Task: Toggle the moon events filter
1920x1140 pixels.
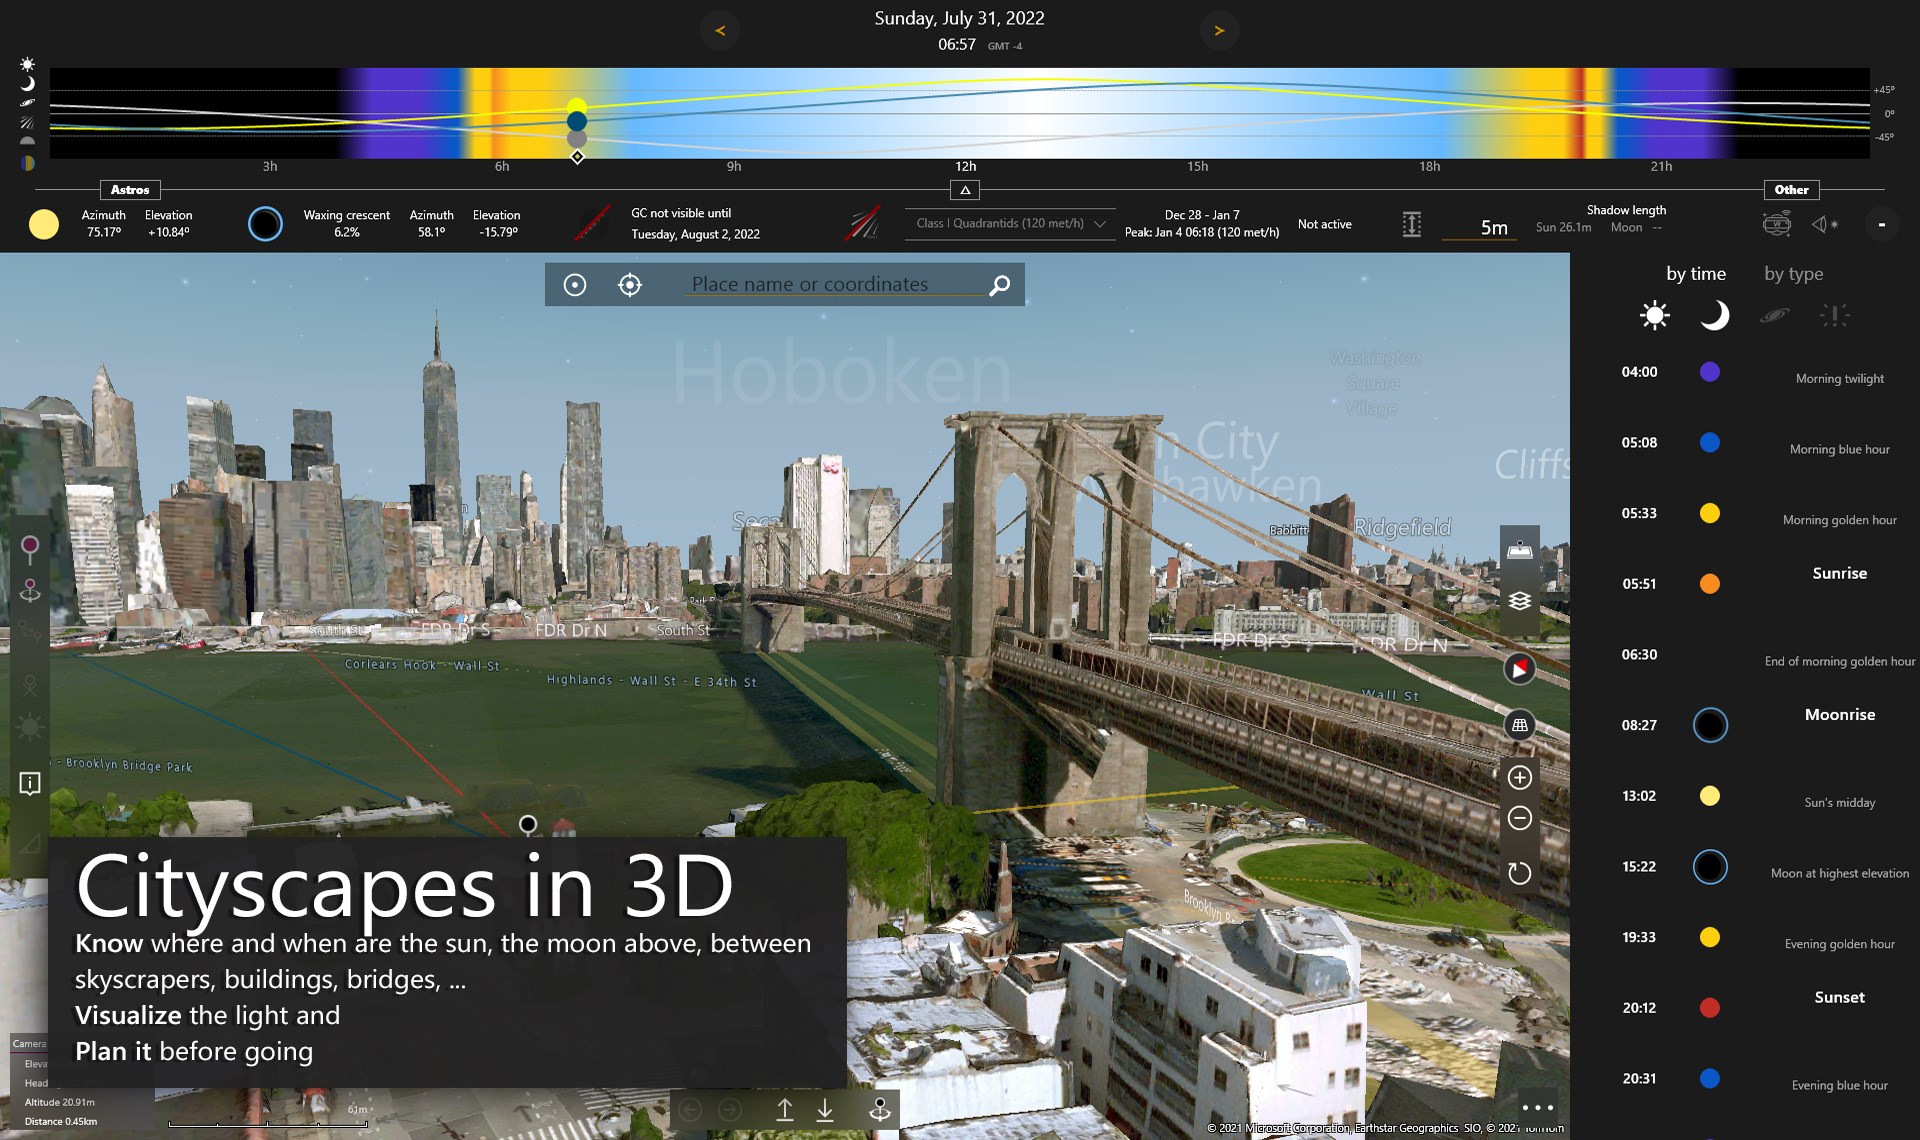Action: (x=1714, y=315)
